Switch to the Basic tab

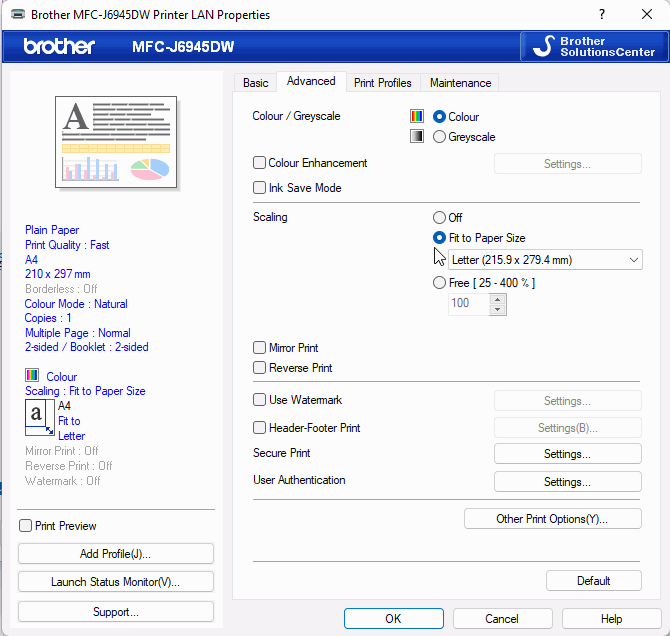256,82
